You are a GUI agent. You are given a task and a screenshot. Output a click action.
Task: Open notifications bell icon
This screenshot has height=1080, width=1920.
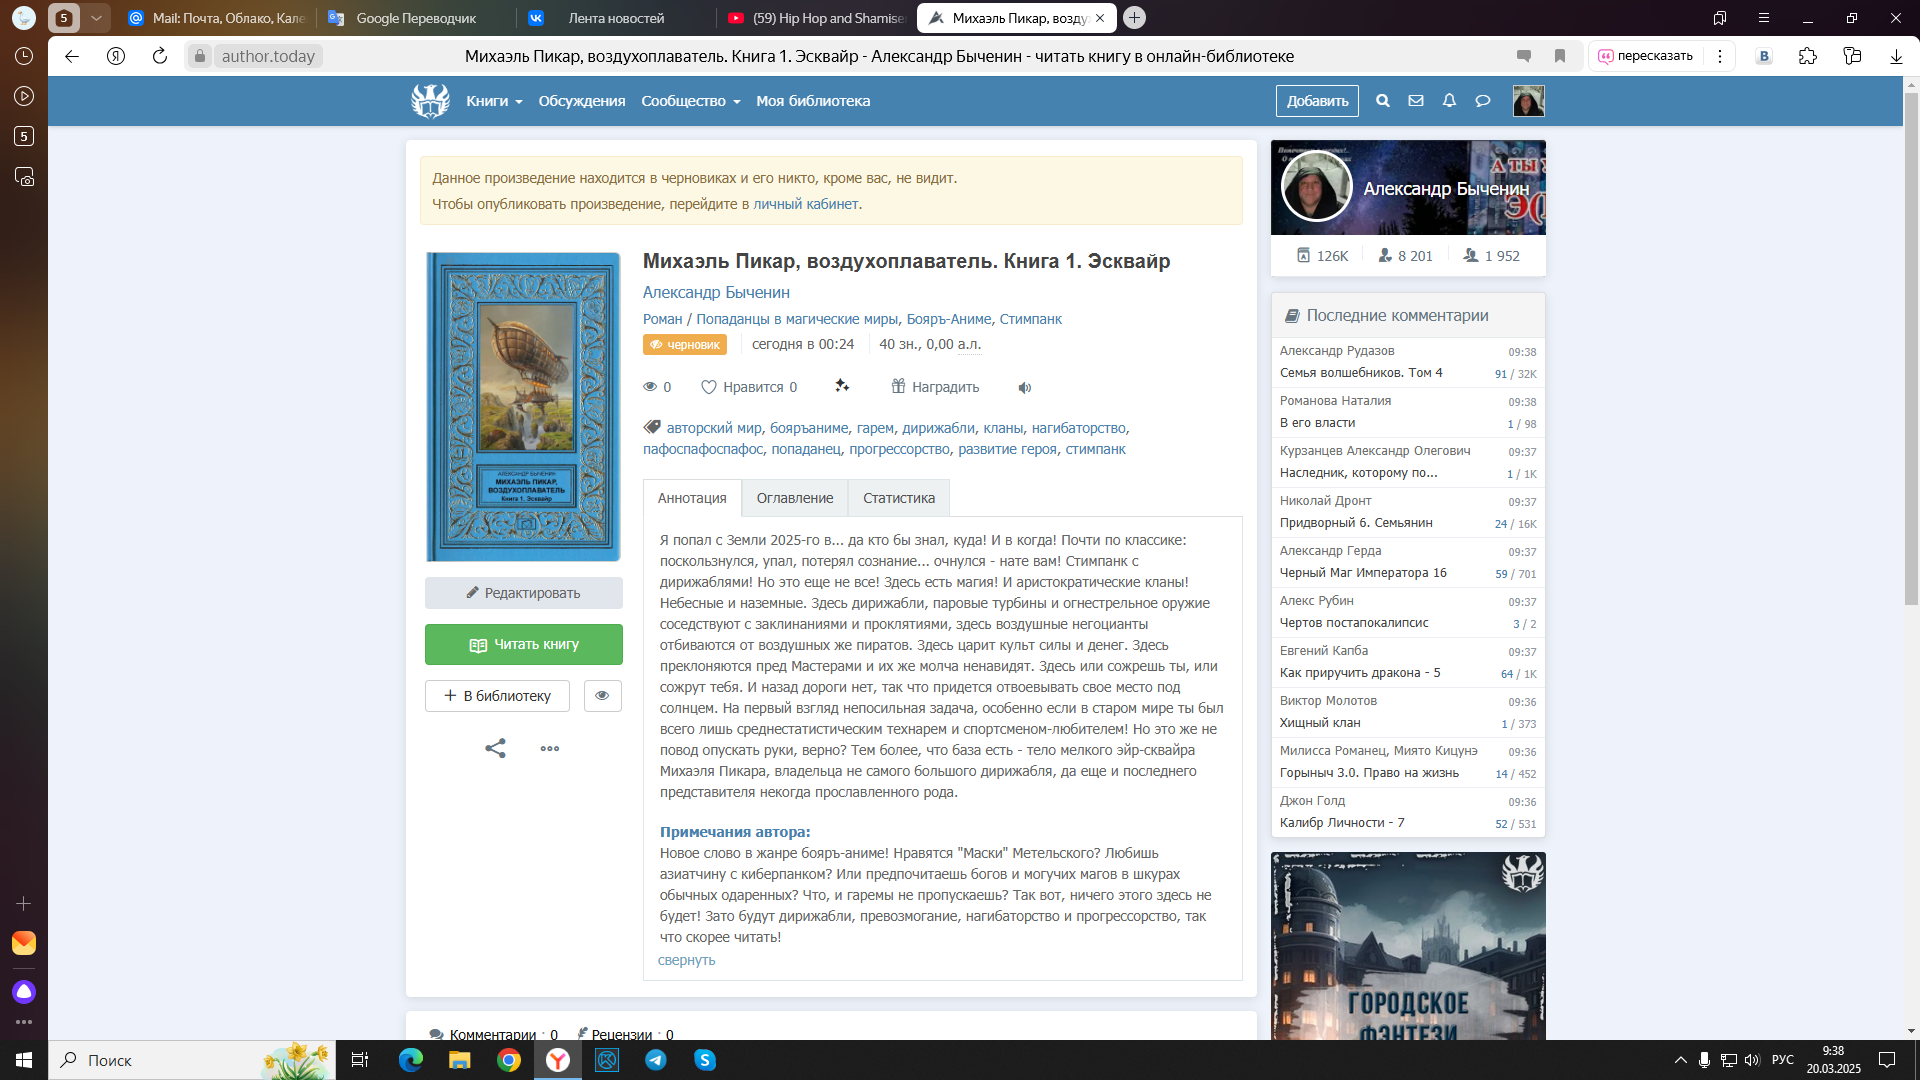[1449, 101]
